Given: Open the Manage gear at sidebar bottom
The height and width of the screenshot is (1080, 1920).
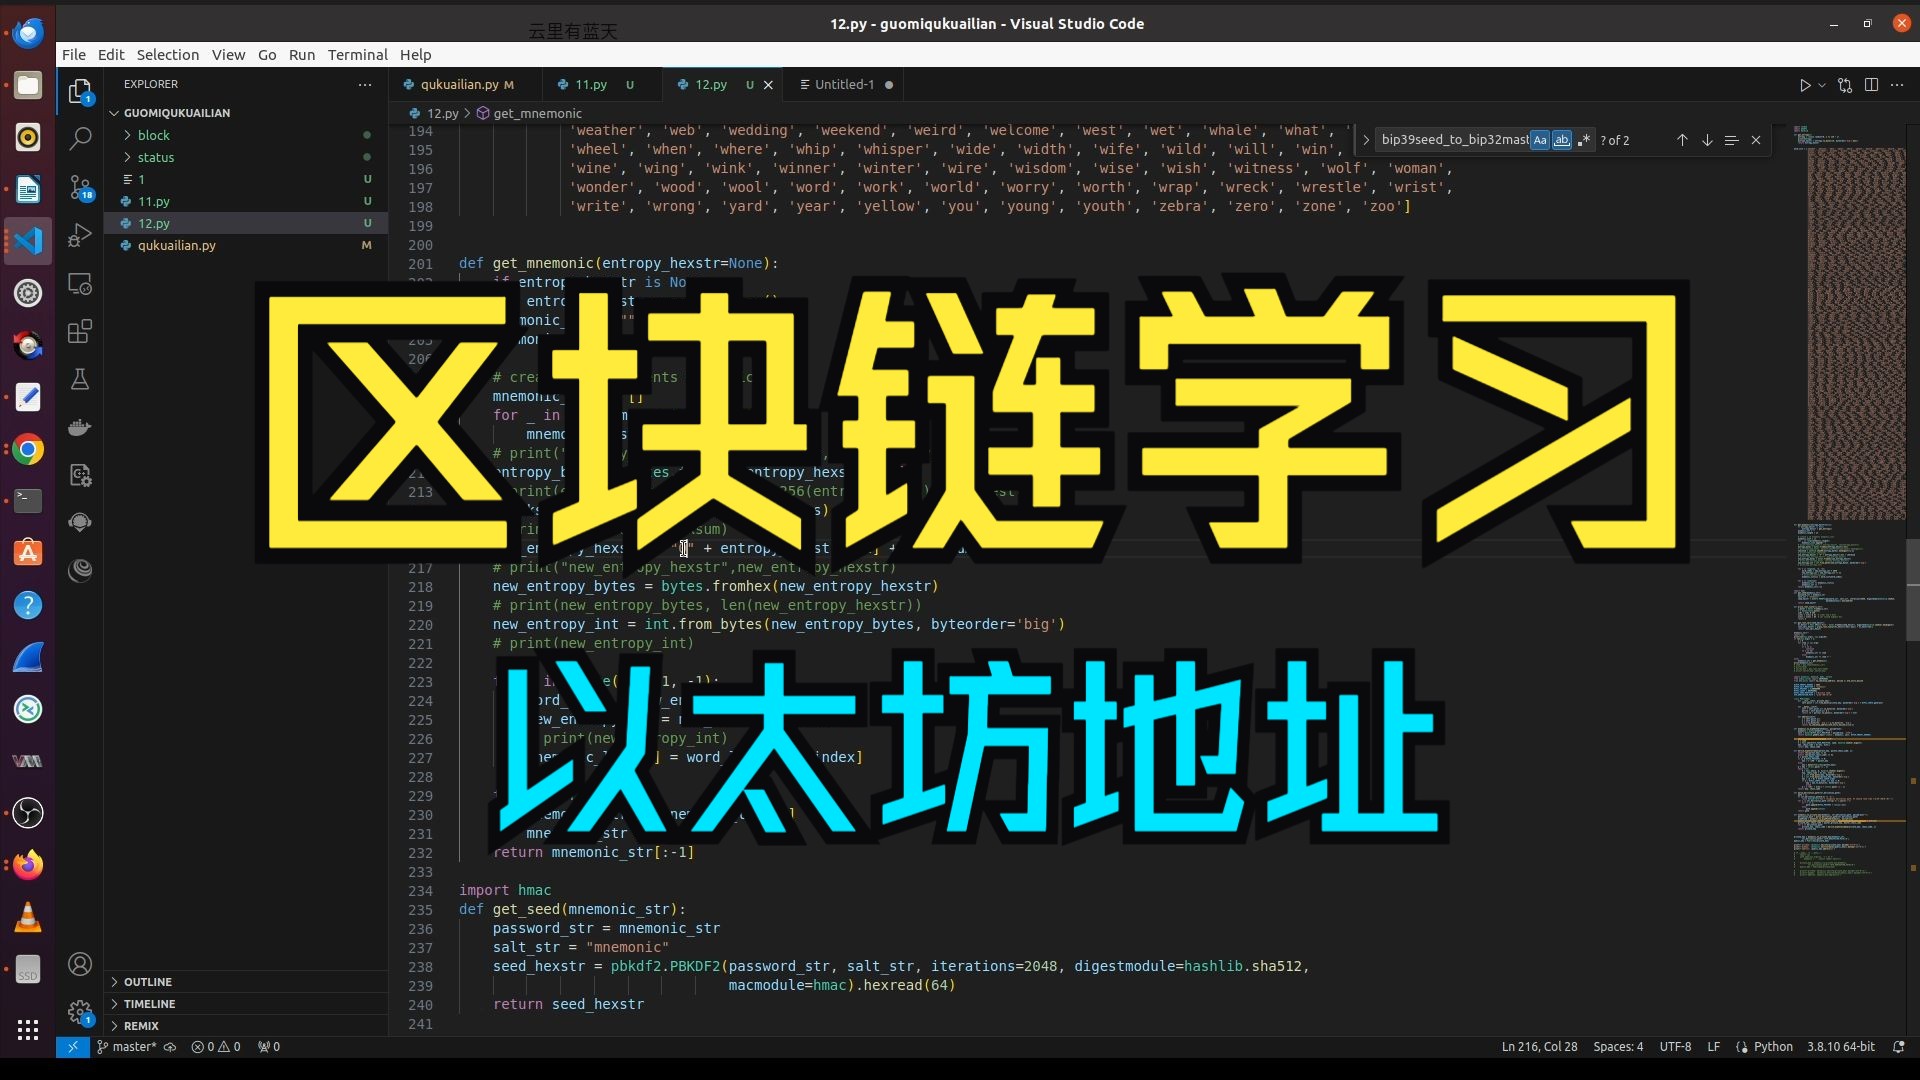Looking at the screenshot, I should click(80, 1012).
